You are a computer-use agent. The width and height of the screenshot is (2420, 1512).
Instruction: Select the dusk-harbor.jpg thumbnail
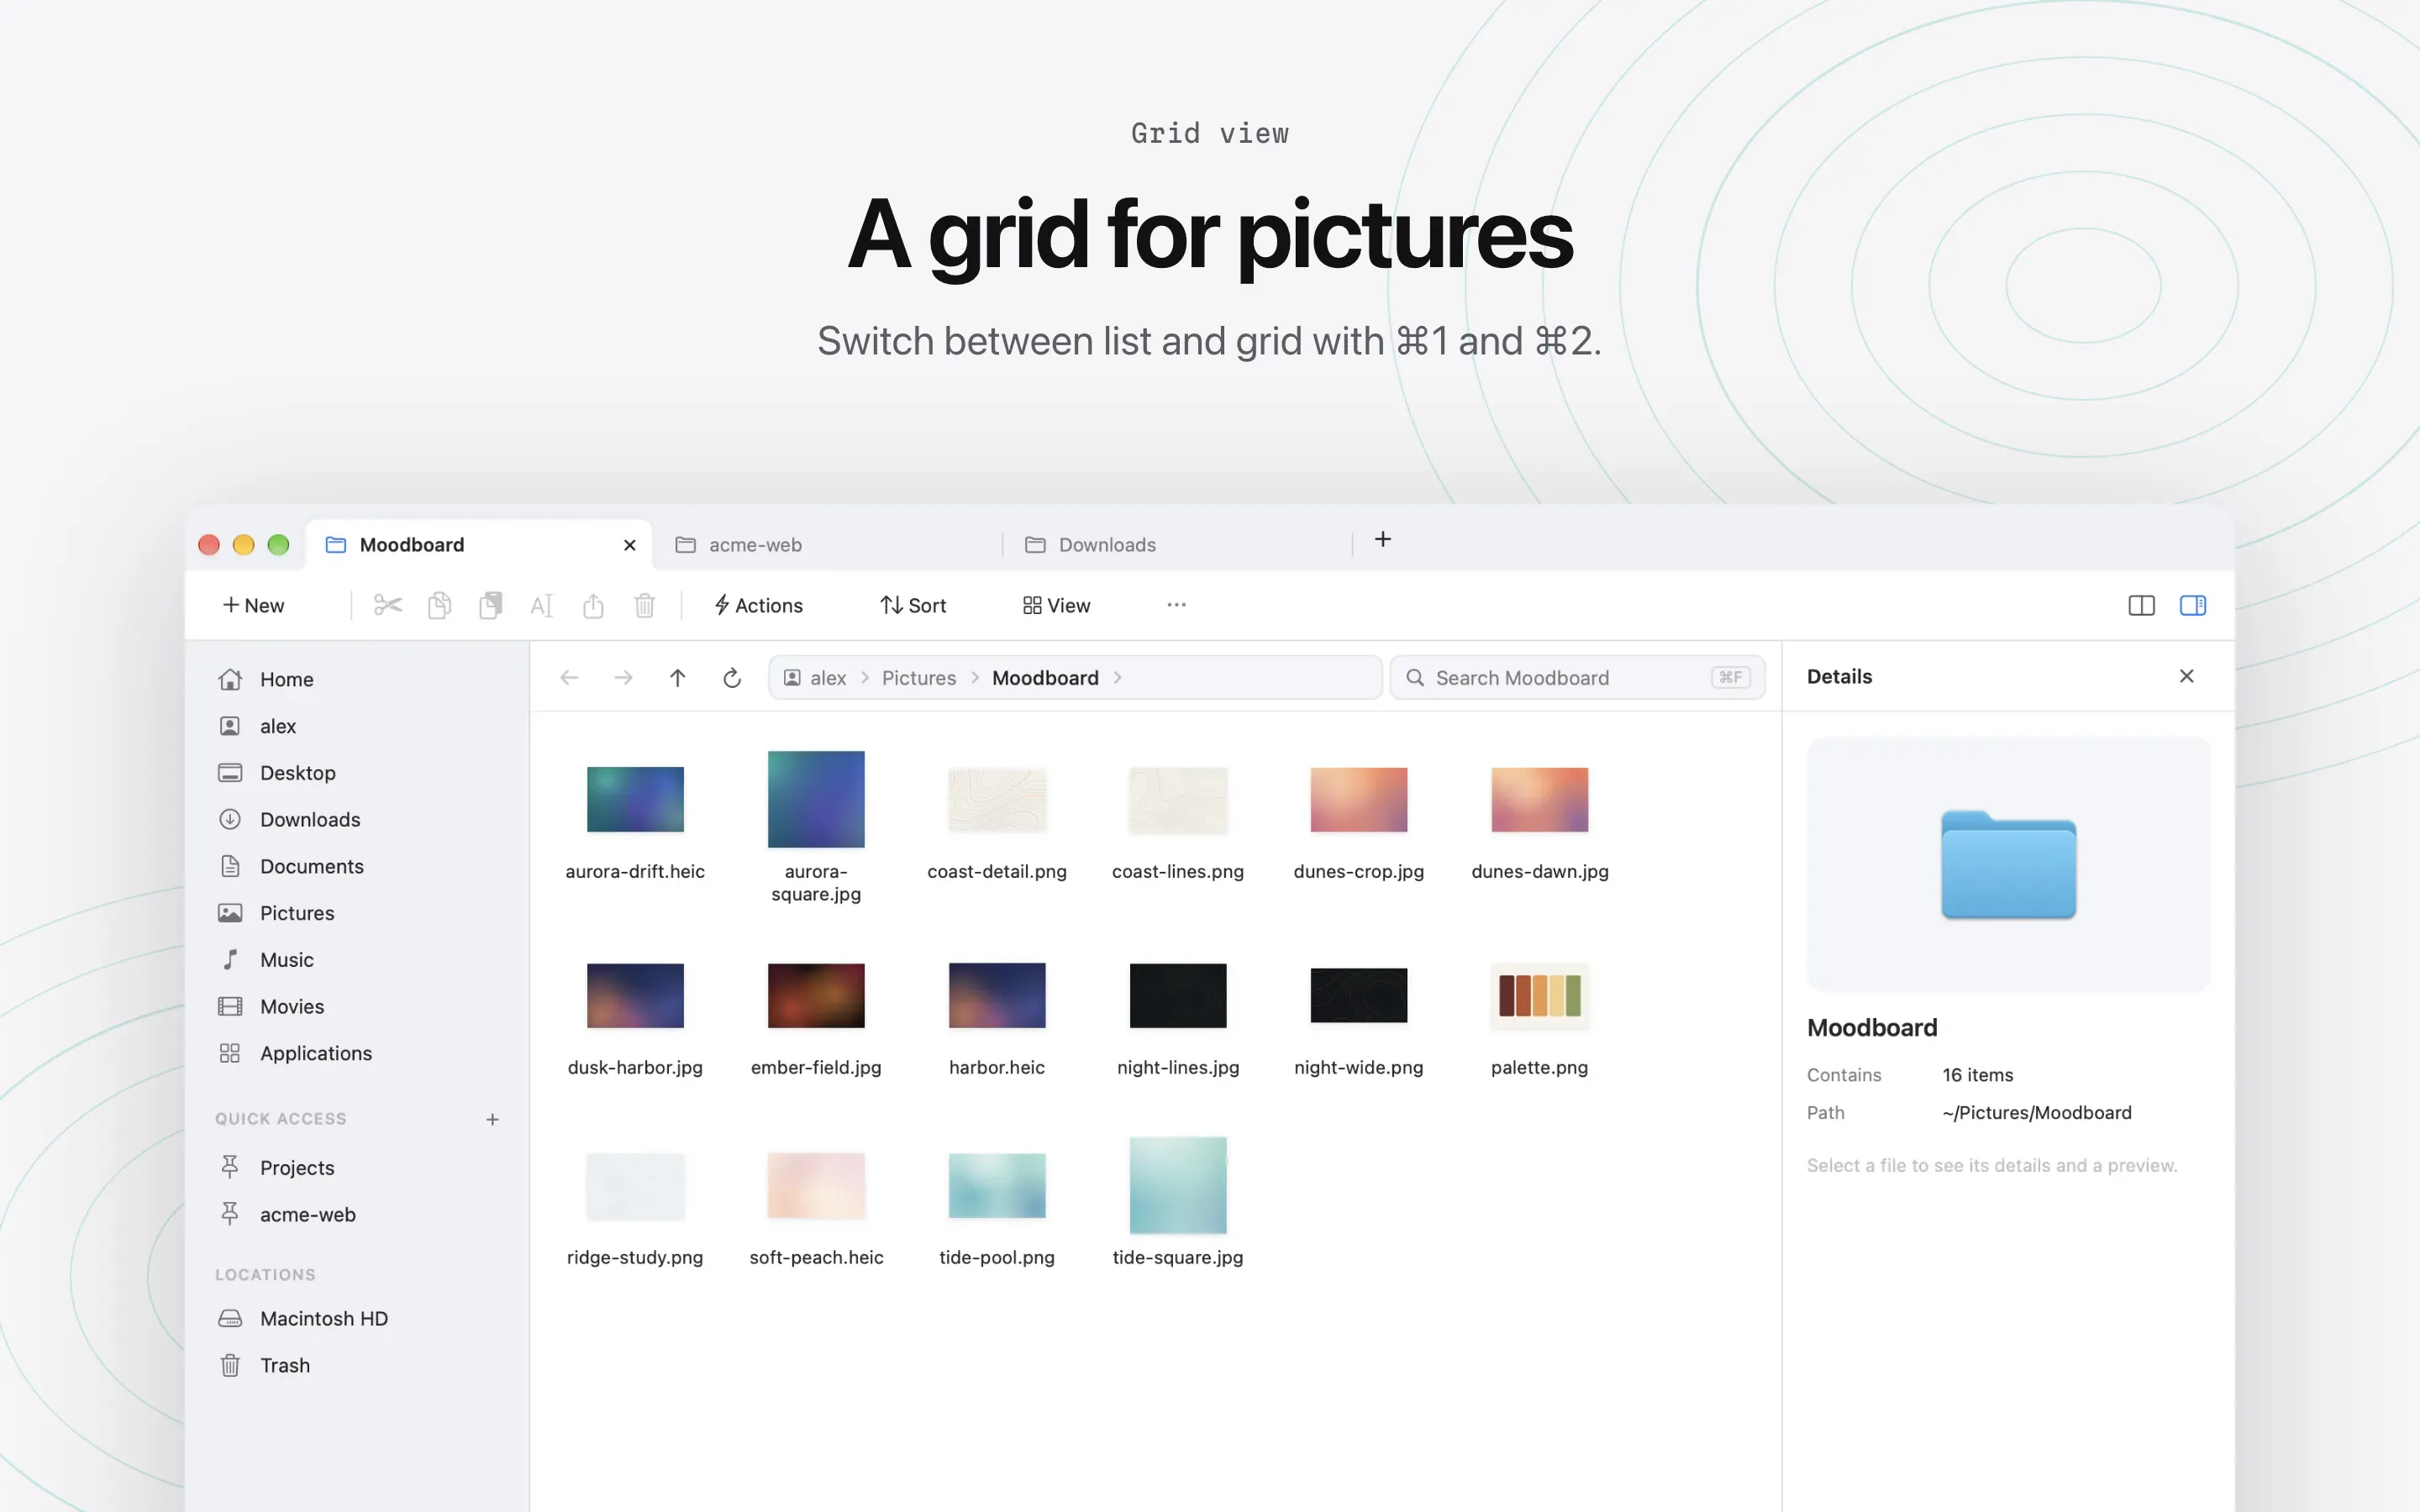pos(635,996)
